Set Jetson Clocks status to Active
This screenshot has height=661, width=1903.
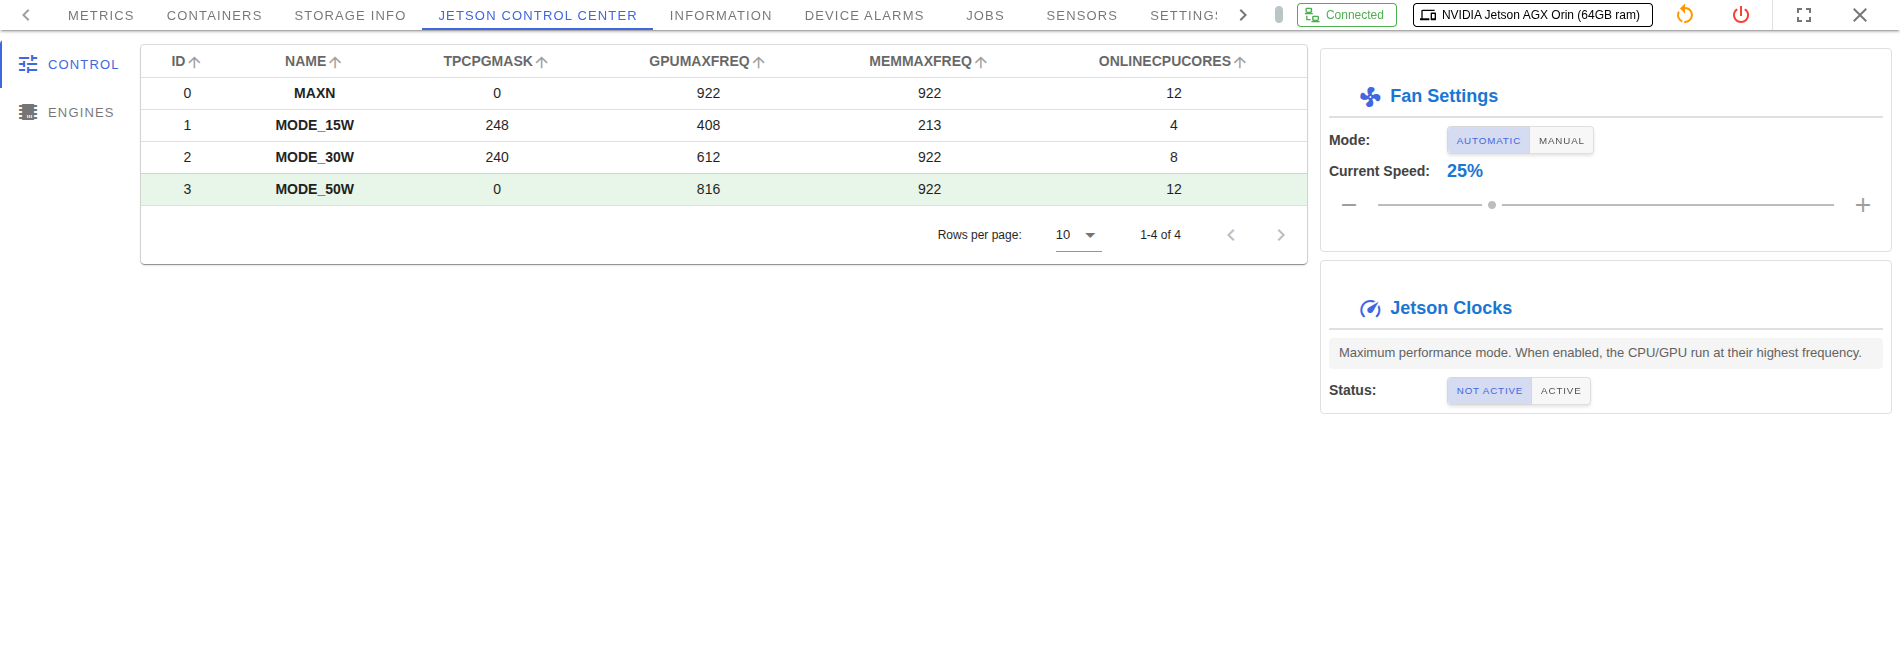1560,391
